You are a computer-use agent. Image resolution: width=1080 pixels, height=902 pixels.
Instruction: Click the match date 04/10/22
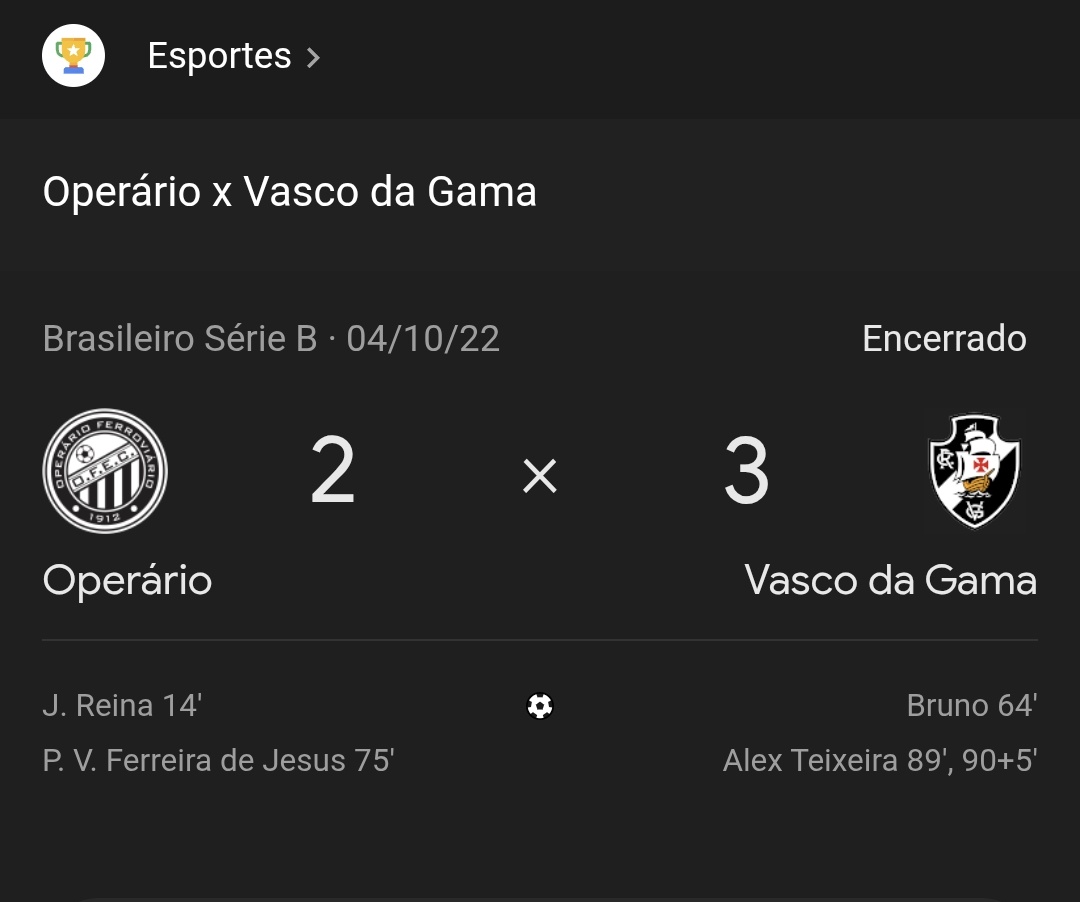(423, 339)
